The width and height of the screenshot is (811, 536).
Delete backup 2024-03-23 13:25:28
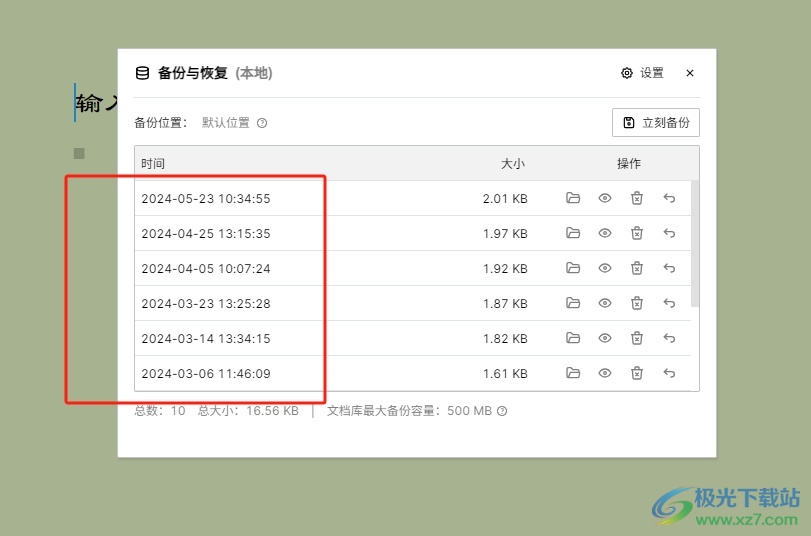[x=637, y=303]
